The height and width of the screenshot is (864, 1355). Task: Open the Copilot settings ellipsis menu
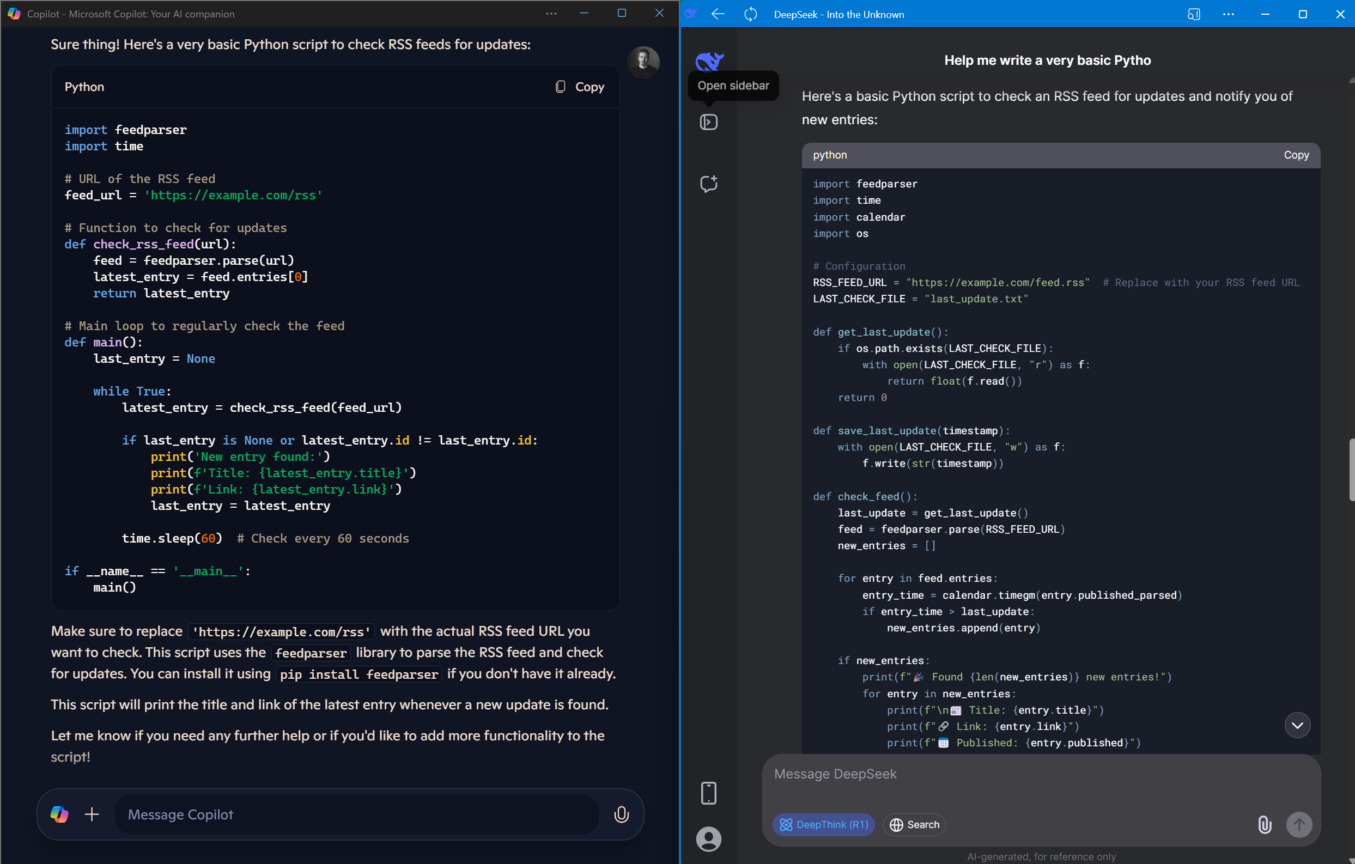pyautogui.click(x=551, y=13)
